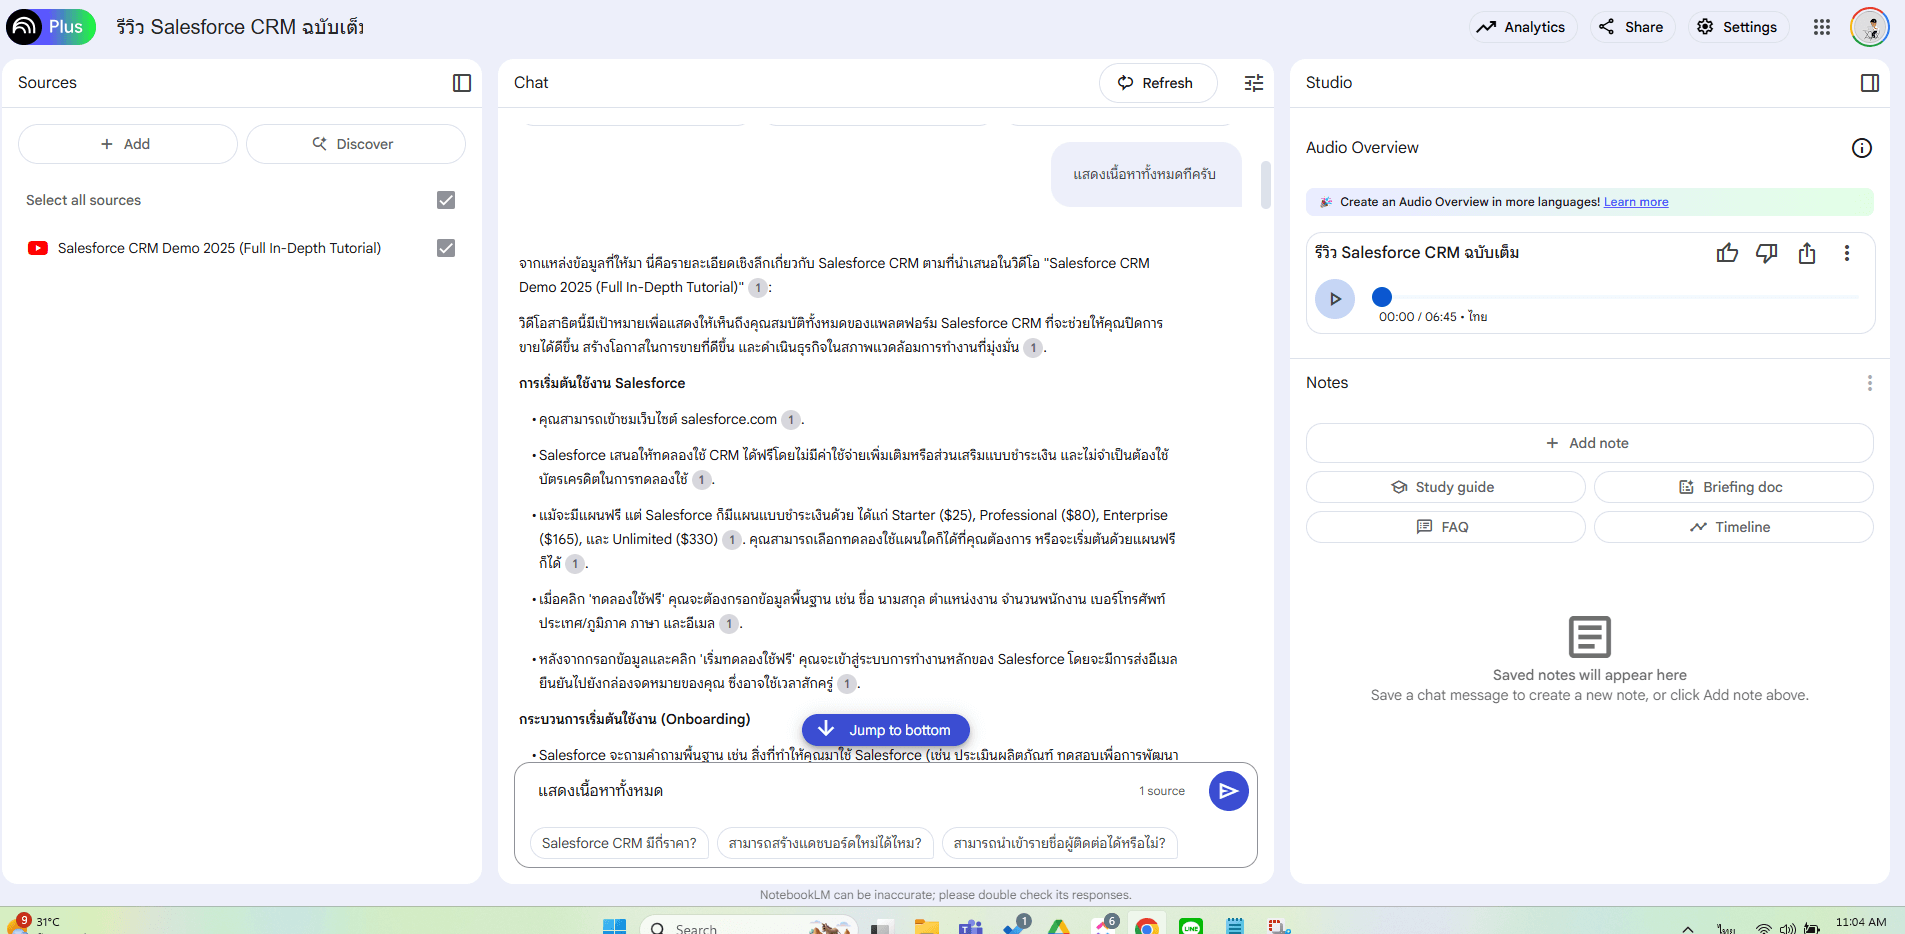
Task: Open Google Drive from taskbar
Action: tap(1059, 927)
